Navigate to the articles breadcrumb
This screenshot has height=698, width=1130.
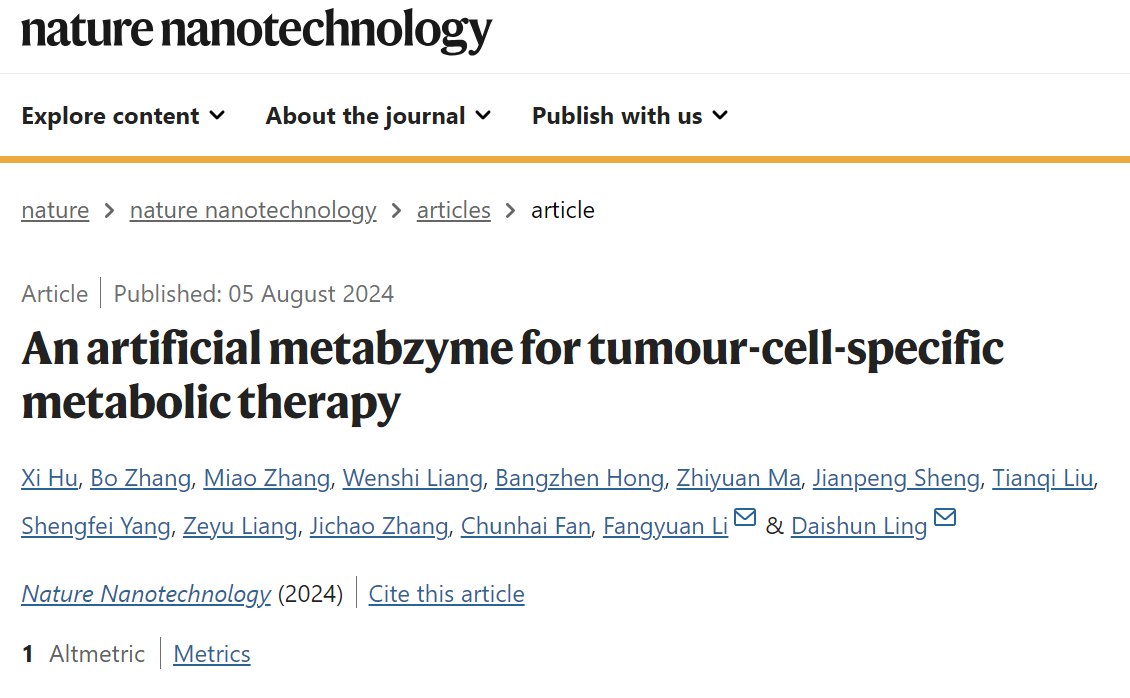click(x=453, y=210)
